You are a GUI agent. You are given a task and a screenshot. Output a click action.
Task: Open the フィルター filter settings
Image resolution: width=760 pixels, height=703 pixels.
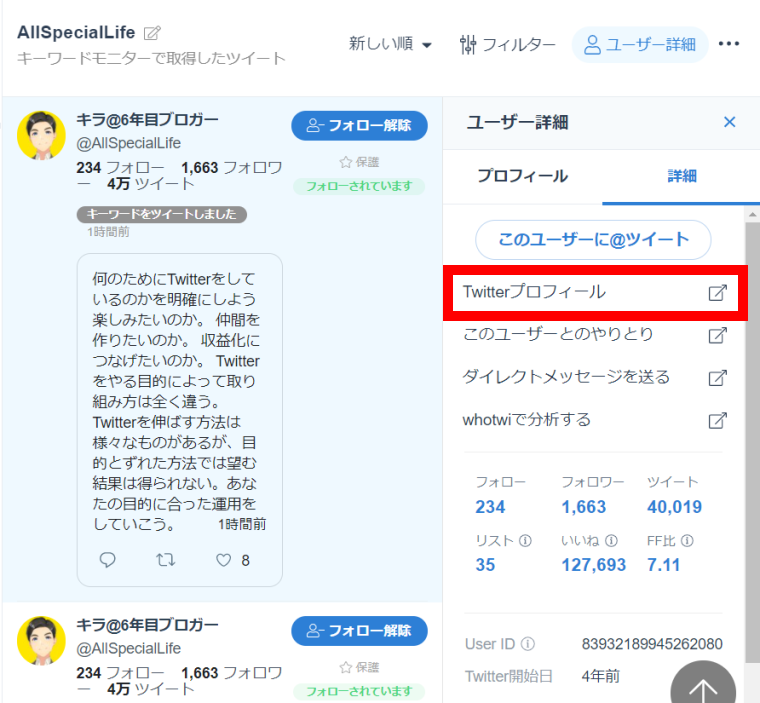pyautogui.click(x=507, y=44)
